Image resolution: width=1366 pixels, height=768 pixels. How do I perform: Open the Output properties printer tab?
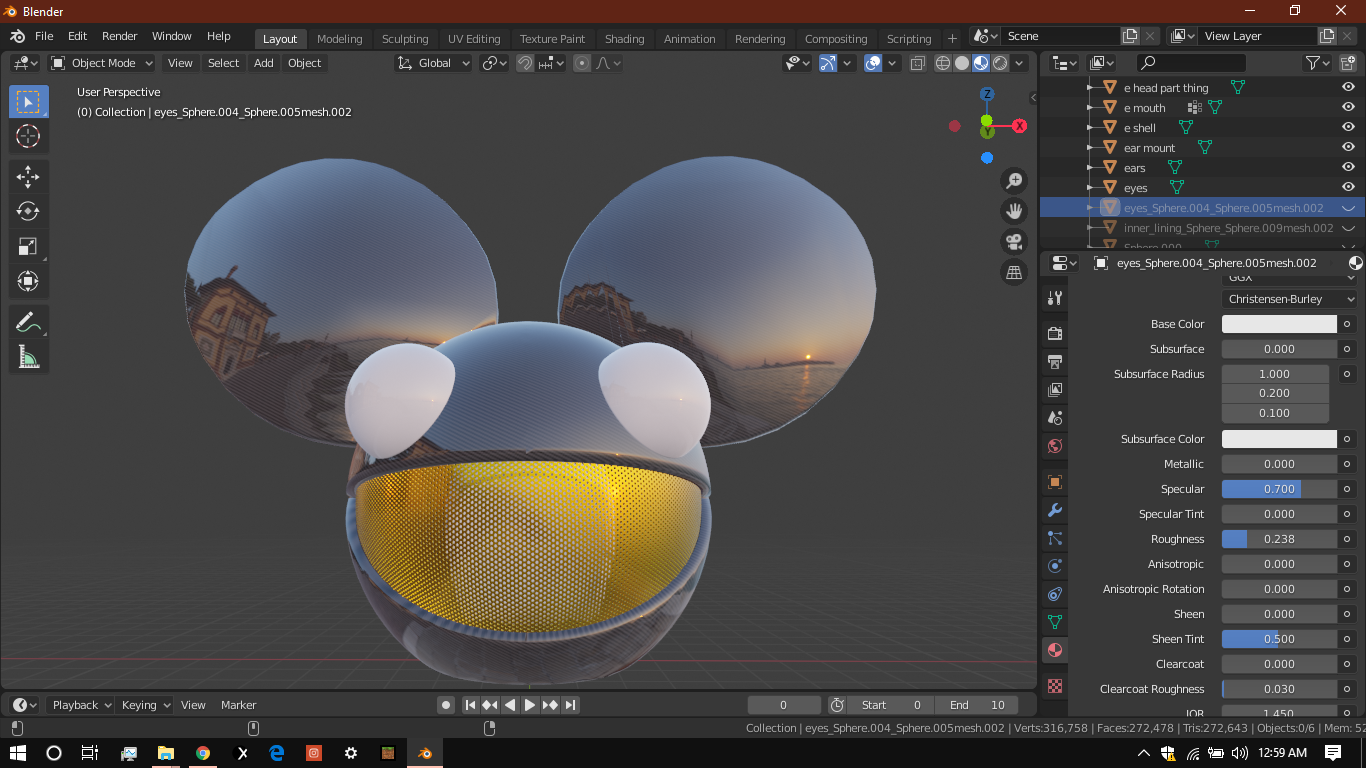tap(1054, 361)
